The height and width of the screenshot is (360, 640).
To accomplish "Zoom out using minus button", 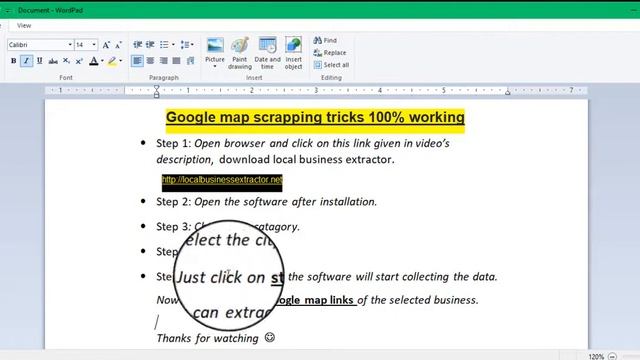I will (612, 356).
